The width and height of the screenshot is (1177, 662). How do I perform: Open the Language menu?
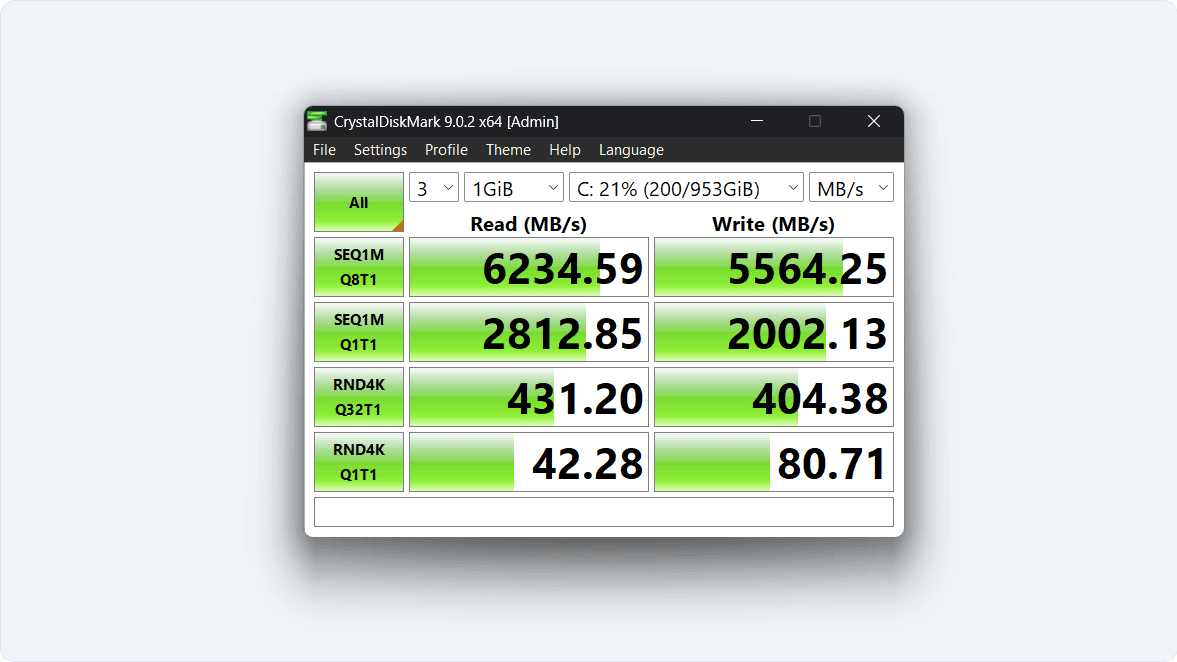(631, 150)
